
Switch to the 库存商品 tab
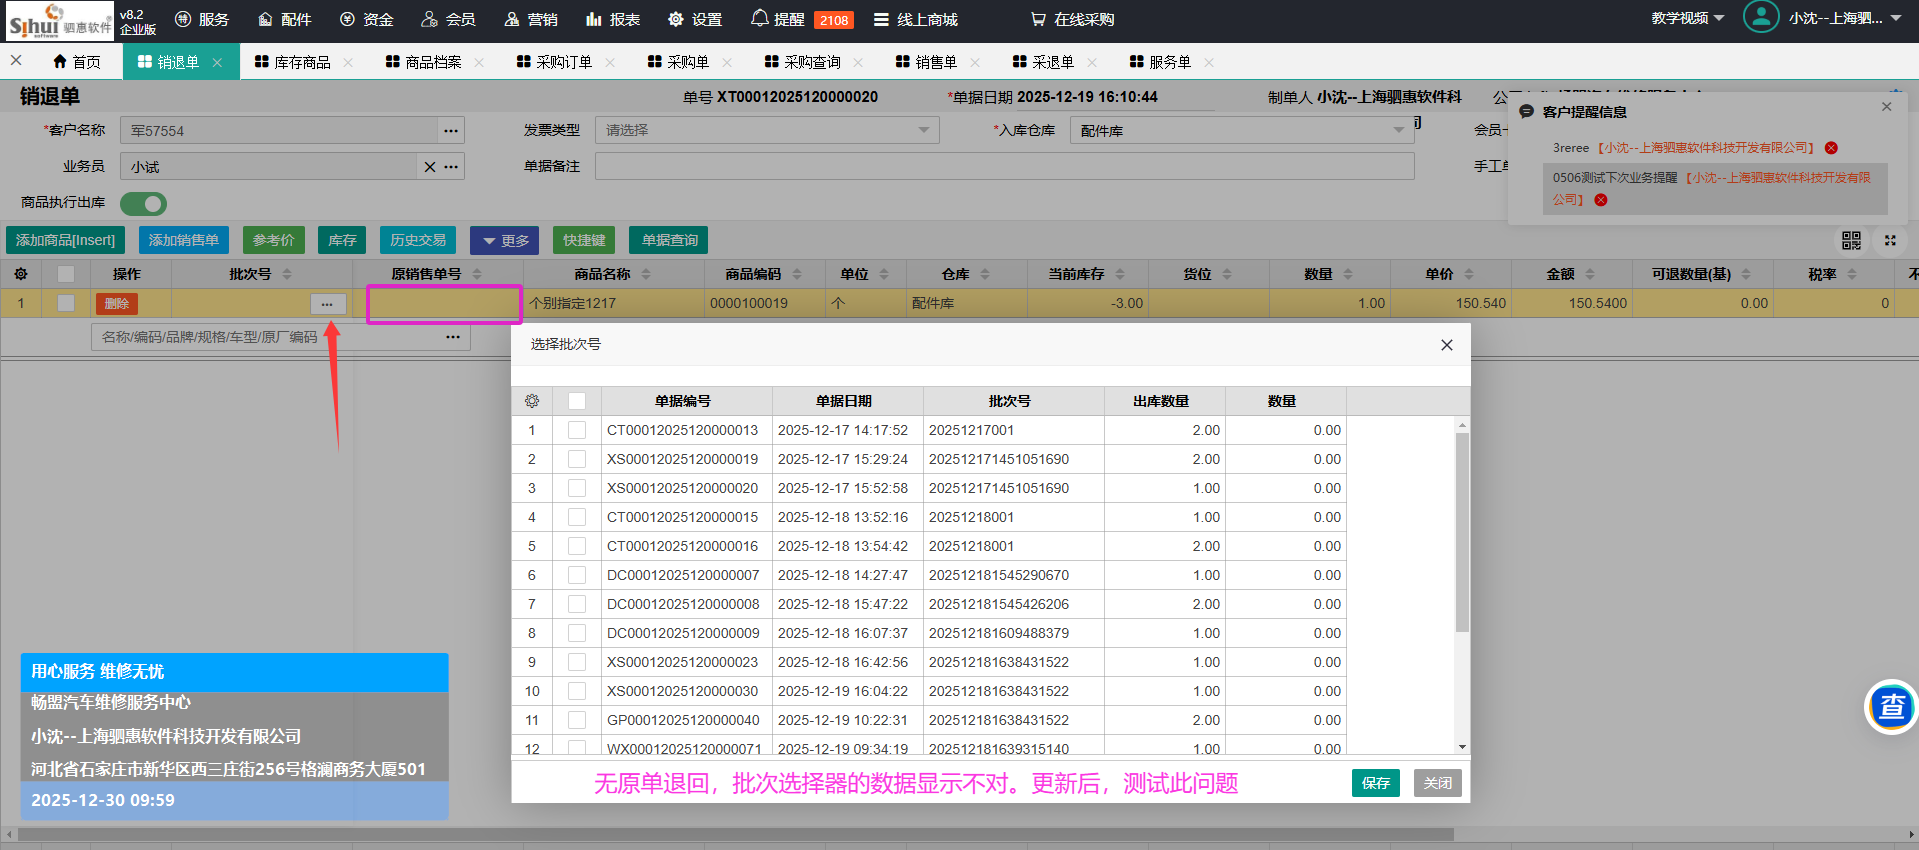(x=302, y=62)
